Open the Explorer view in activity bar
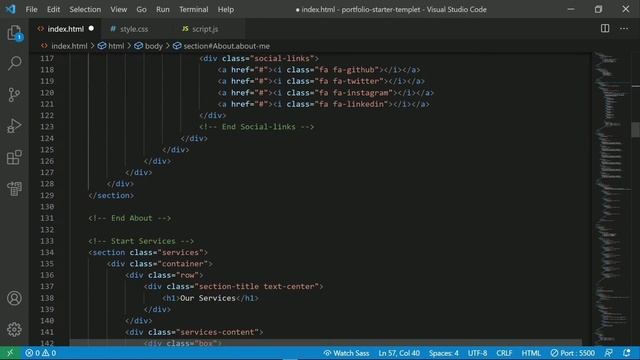 (14, 33)
